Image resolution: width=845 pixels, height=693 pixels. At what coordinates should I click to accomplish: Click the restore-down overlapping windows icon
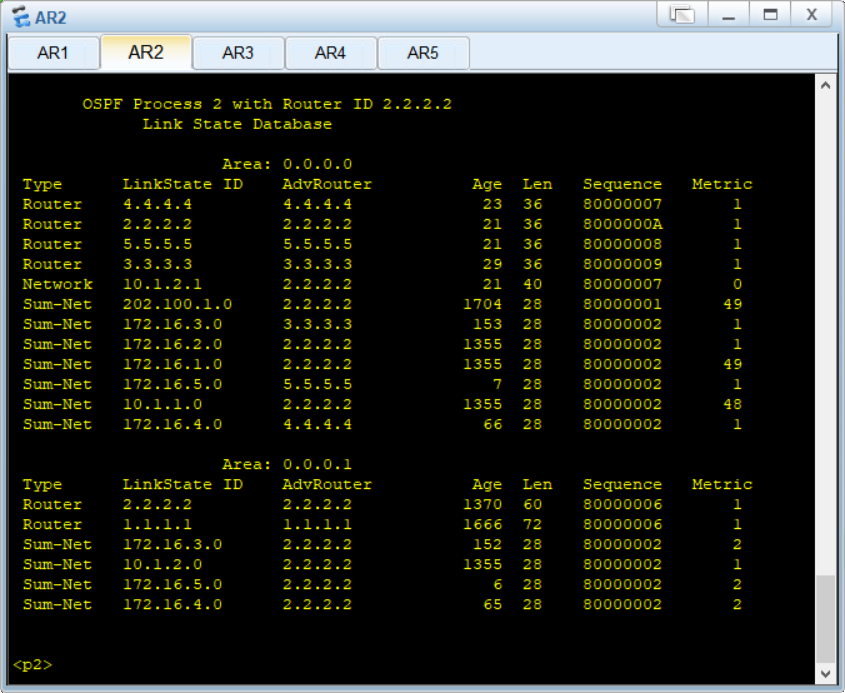(x=682, y=15)
